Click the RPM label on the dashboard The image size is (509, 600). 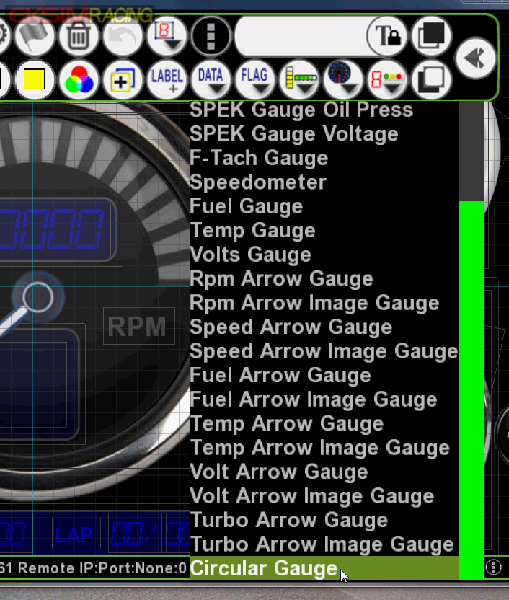coord(137,326)
